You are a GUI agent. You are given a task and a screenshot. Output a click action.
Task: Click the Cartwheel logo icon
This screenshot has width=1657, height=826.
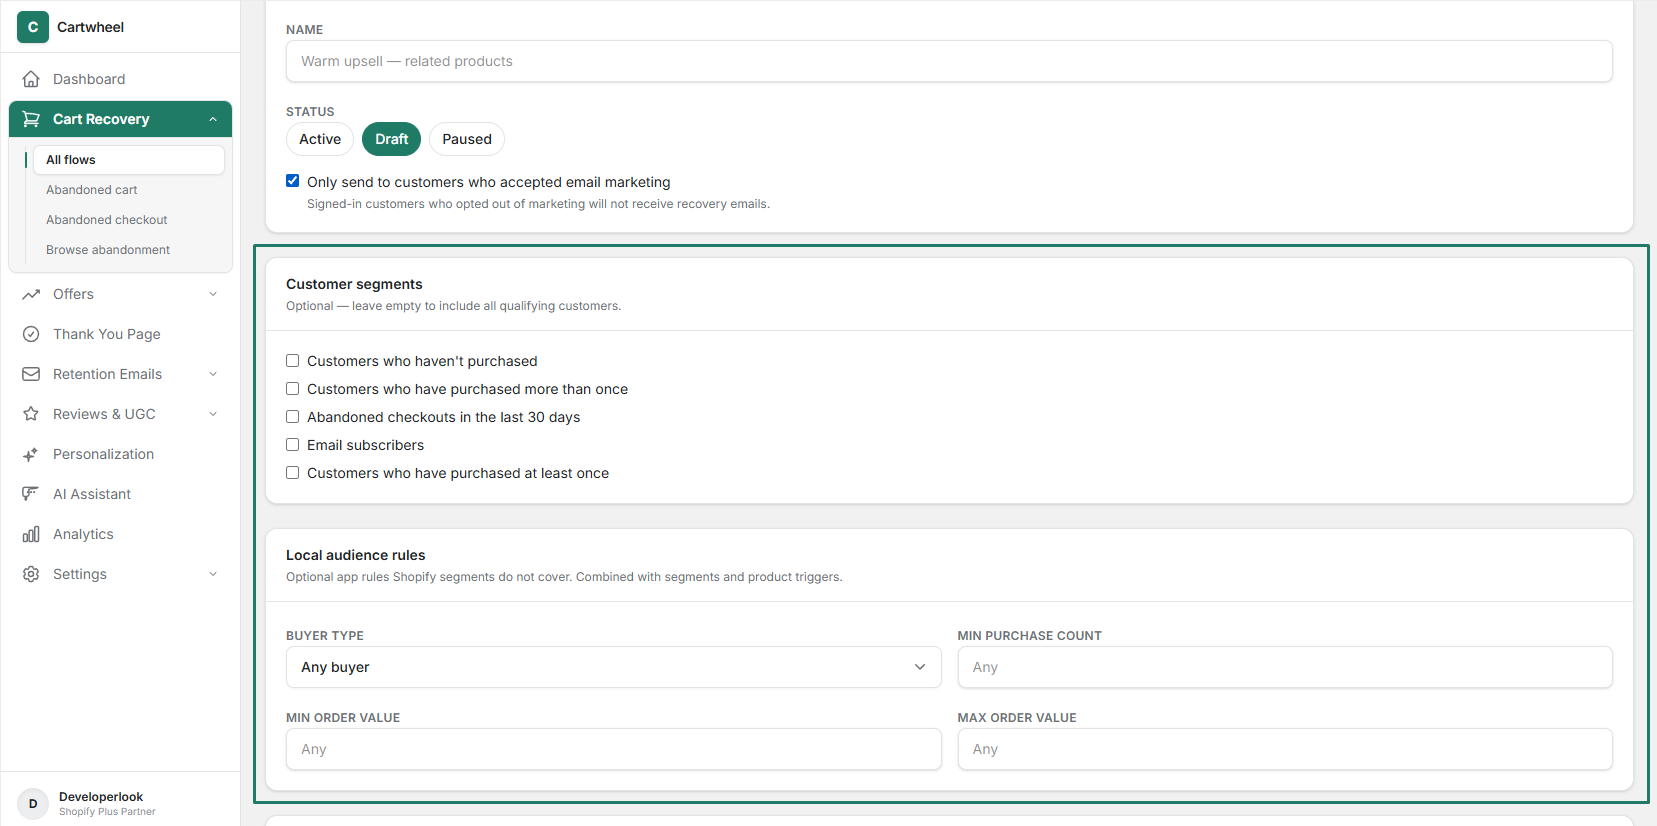(33, 27)
